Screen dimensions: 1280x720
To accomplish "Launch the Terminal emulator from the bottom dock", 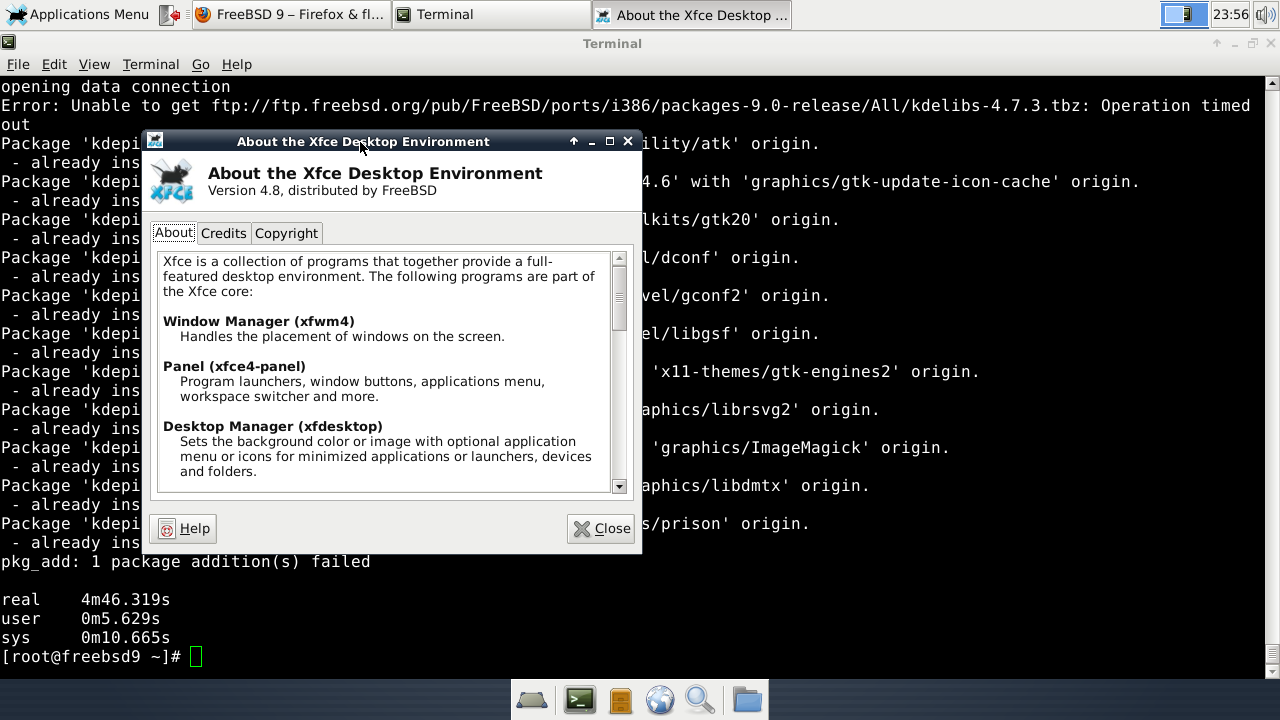I will (580, 700).
